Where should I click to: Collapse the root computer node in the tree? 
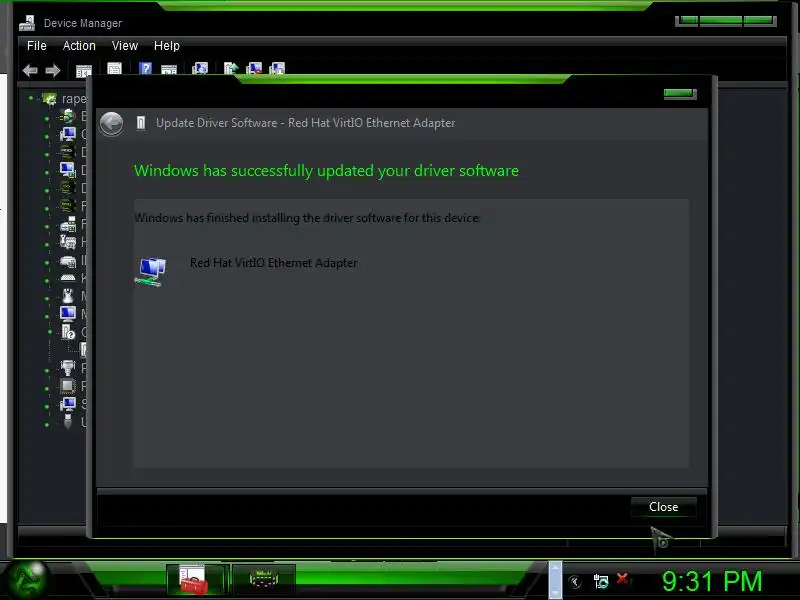coord(31,98)
